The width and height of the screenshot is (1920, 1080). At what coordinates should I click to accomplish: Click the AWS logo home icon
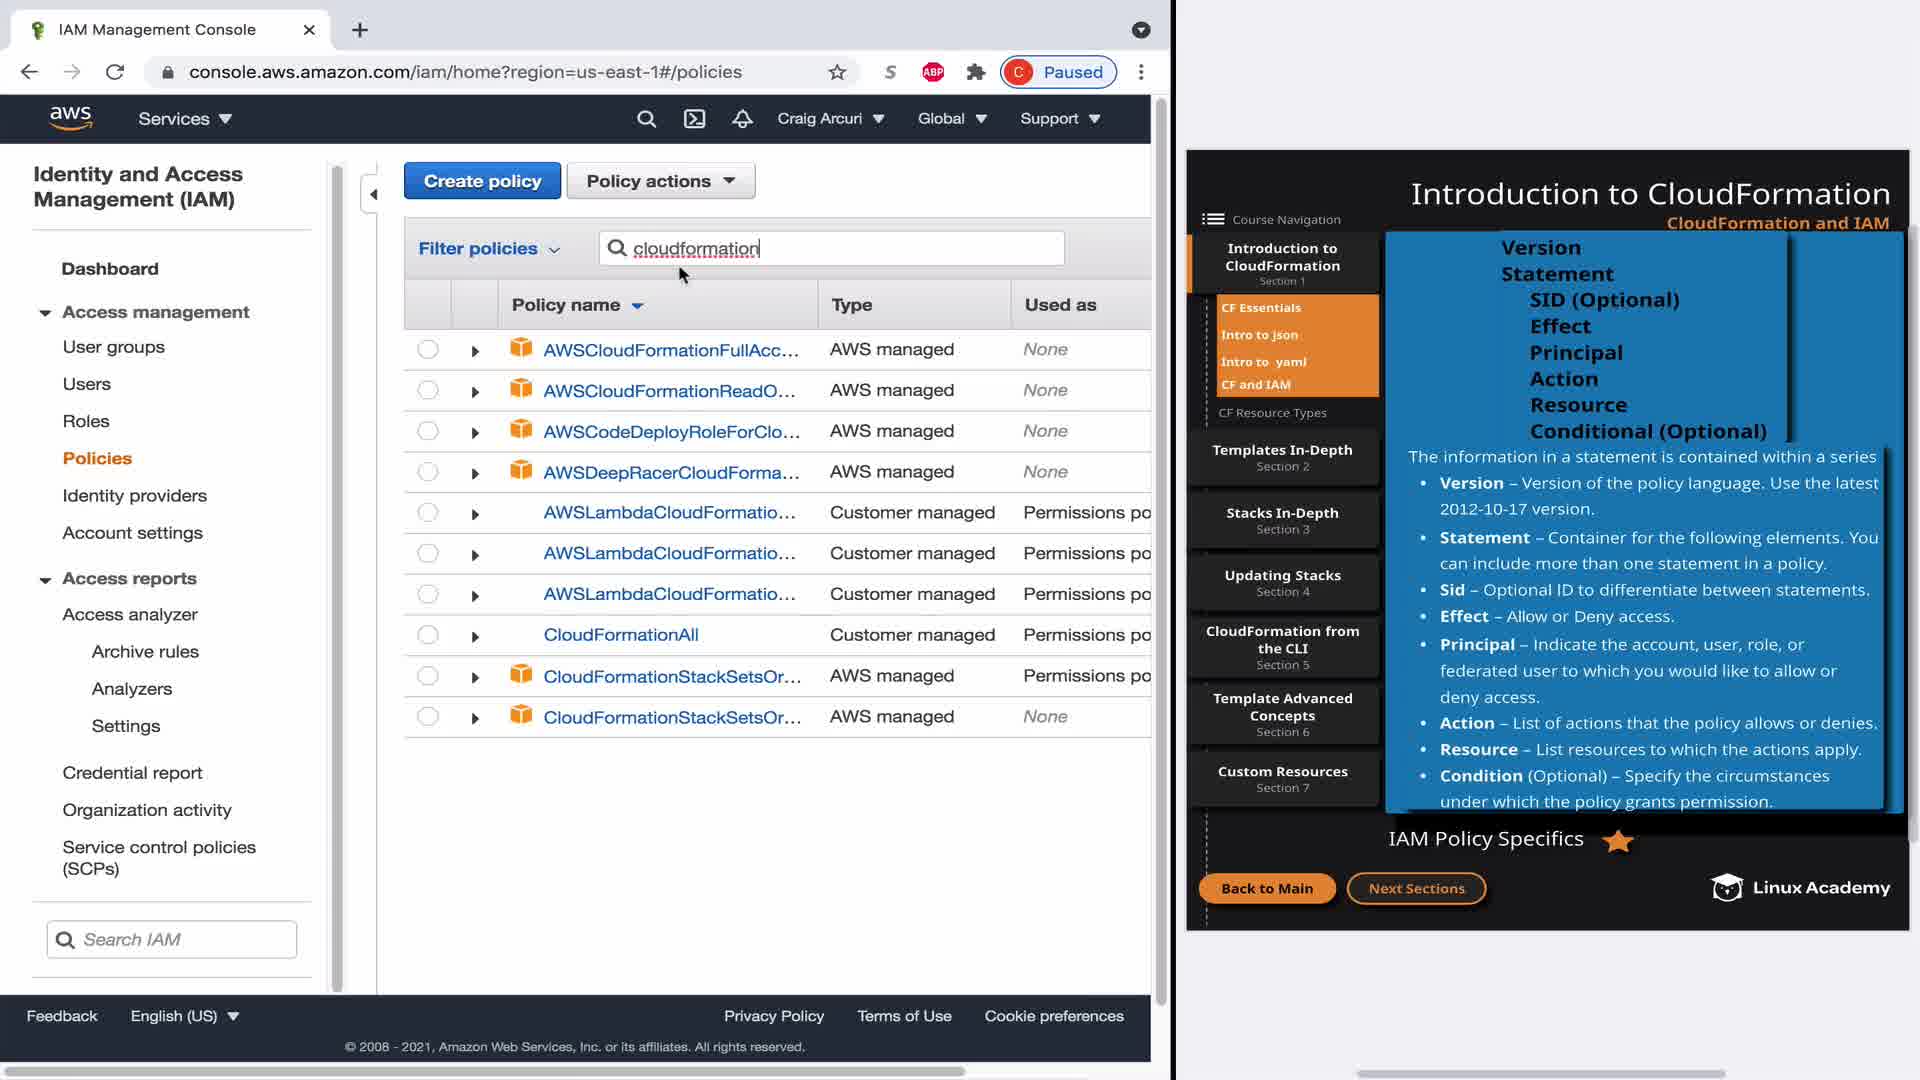coord(71,118)
